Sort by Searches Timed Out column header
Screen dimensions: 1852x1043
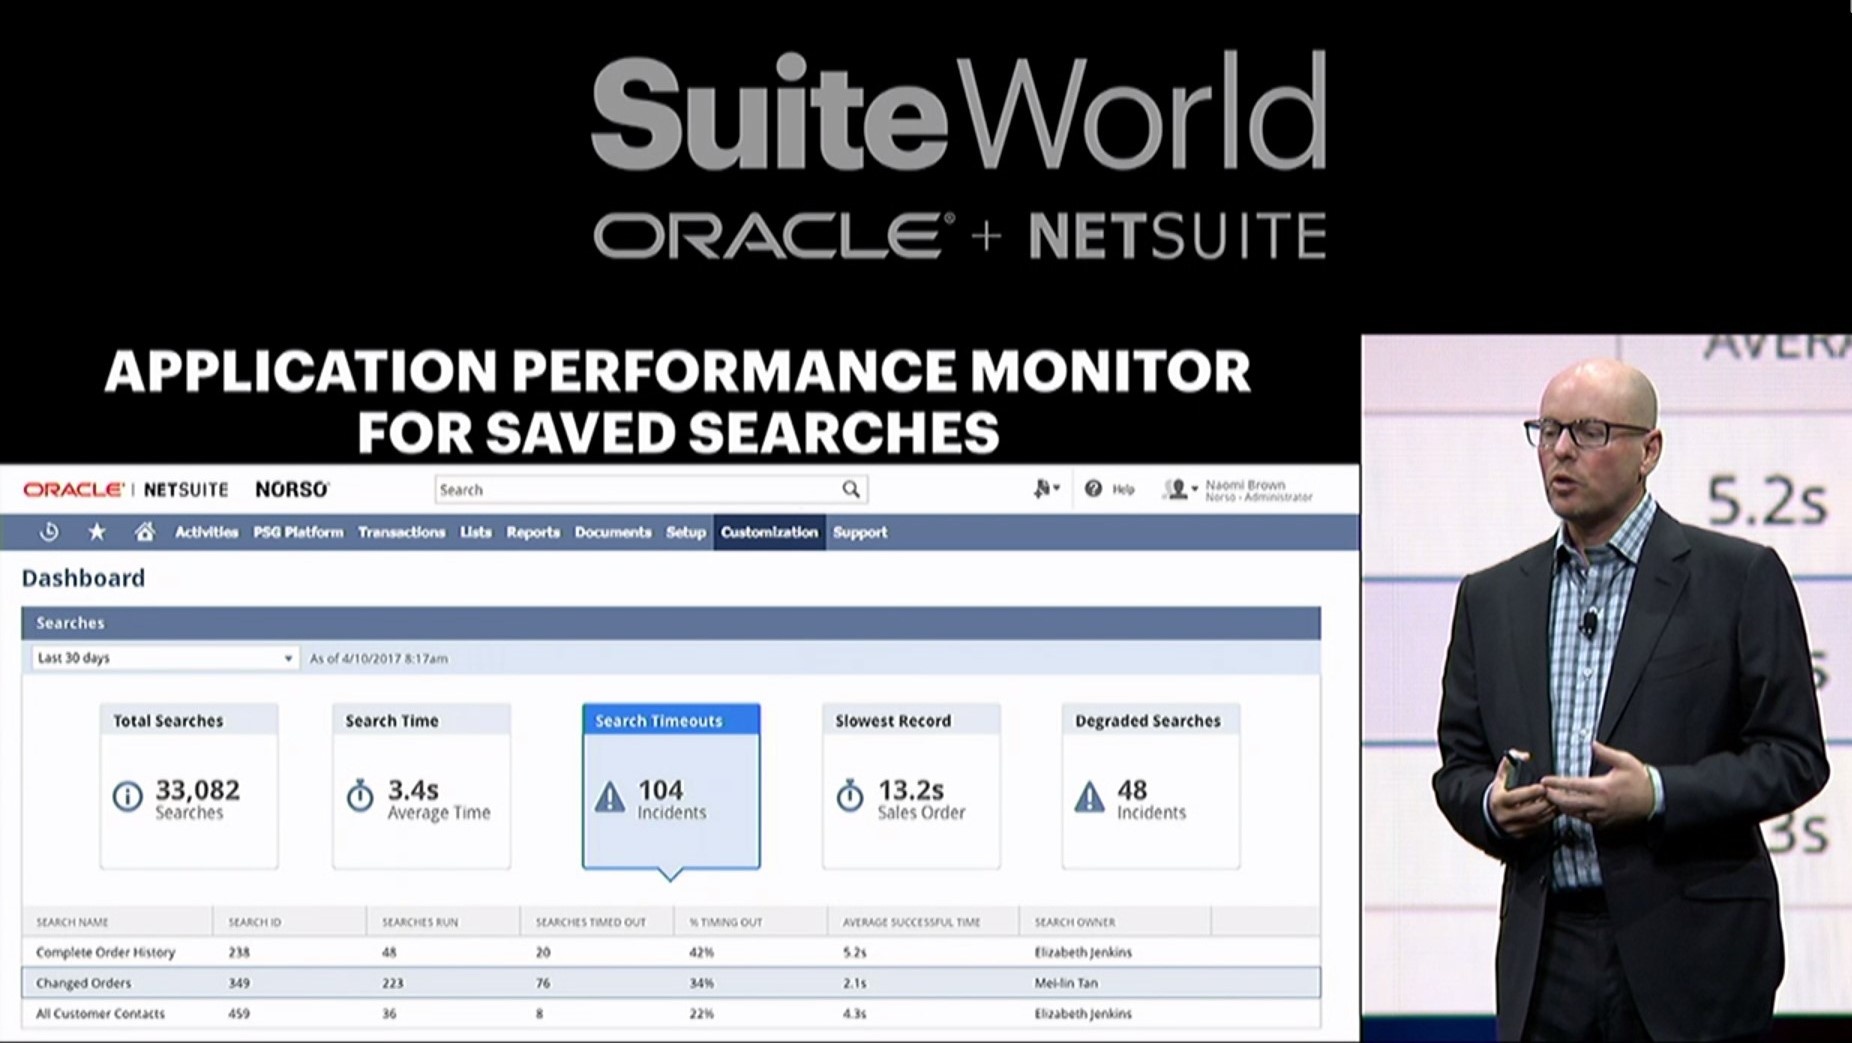click(591, 922)
